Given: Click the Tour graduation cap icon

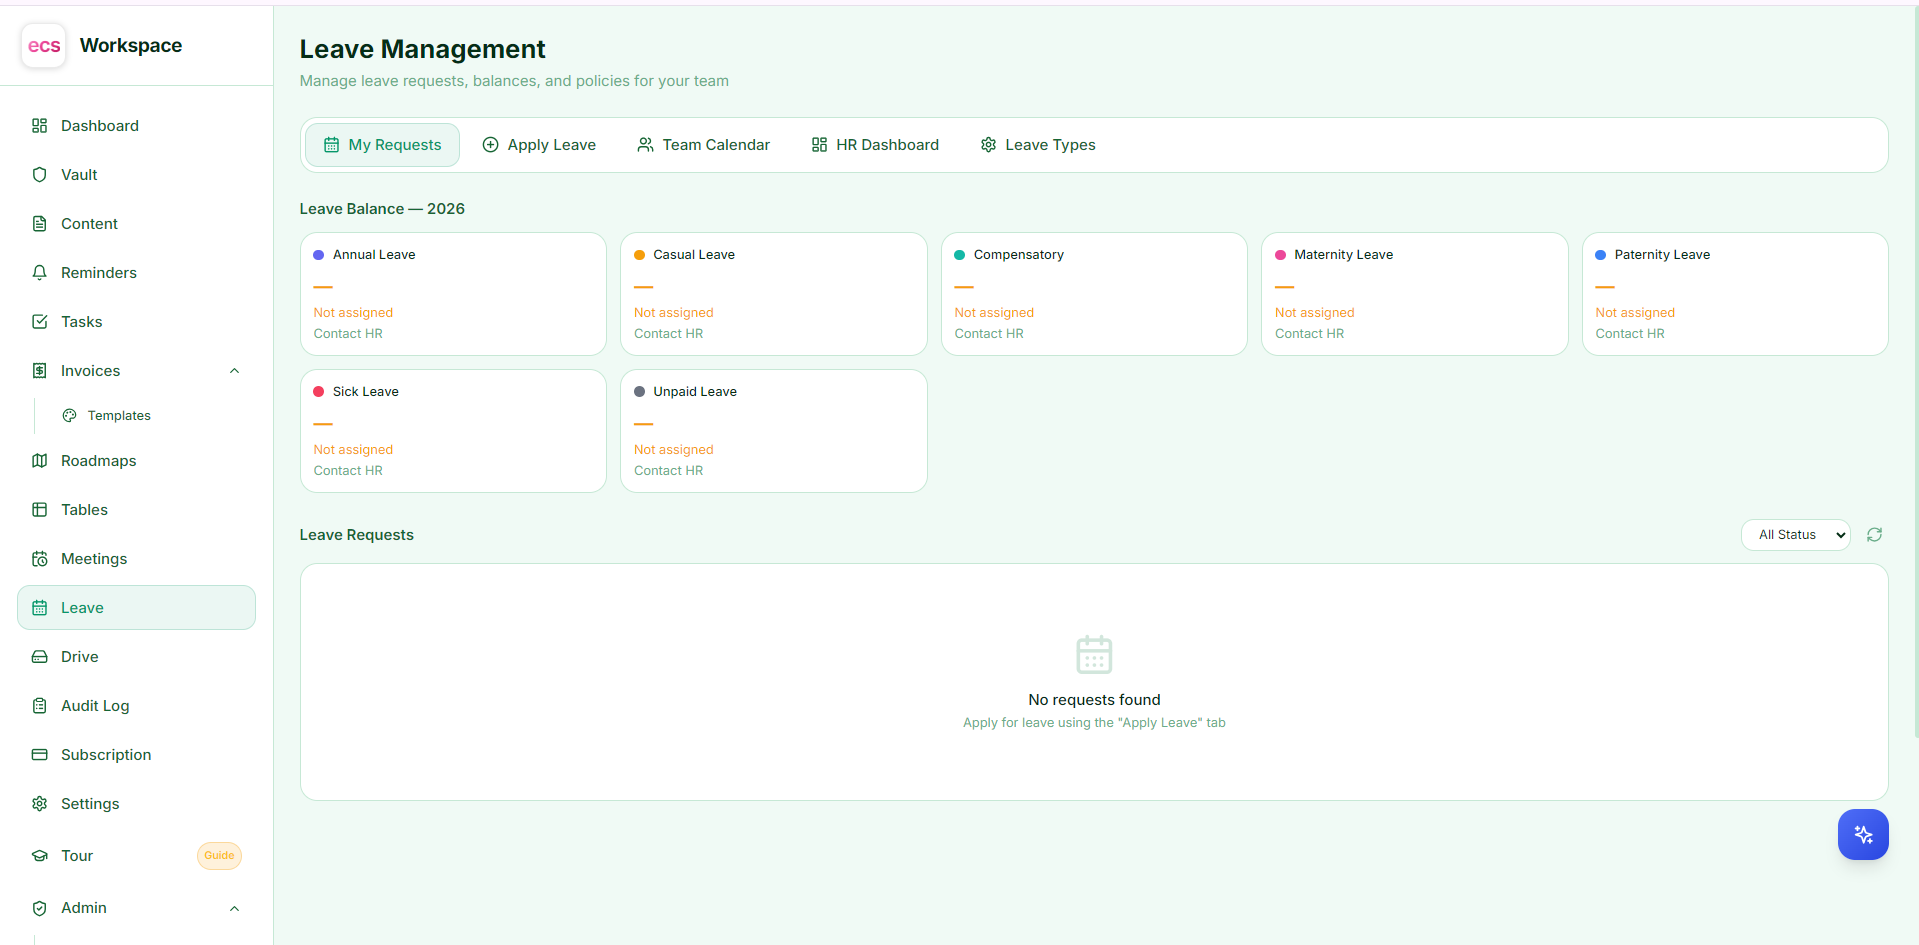Looking at the screenshot, I should (x=40, y=856).
